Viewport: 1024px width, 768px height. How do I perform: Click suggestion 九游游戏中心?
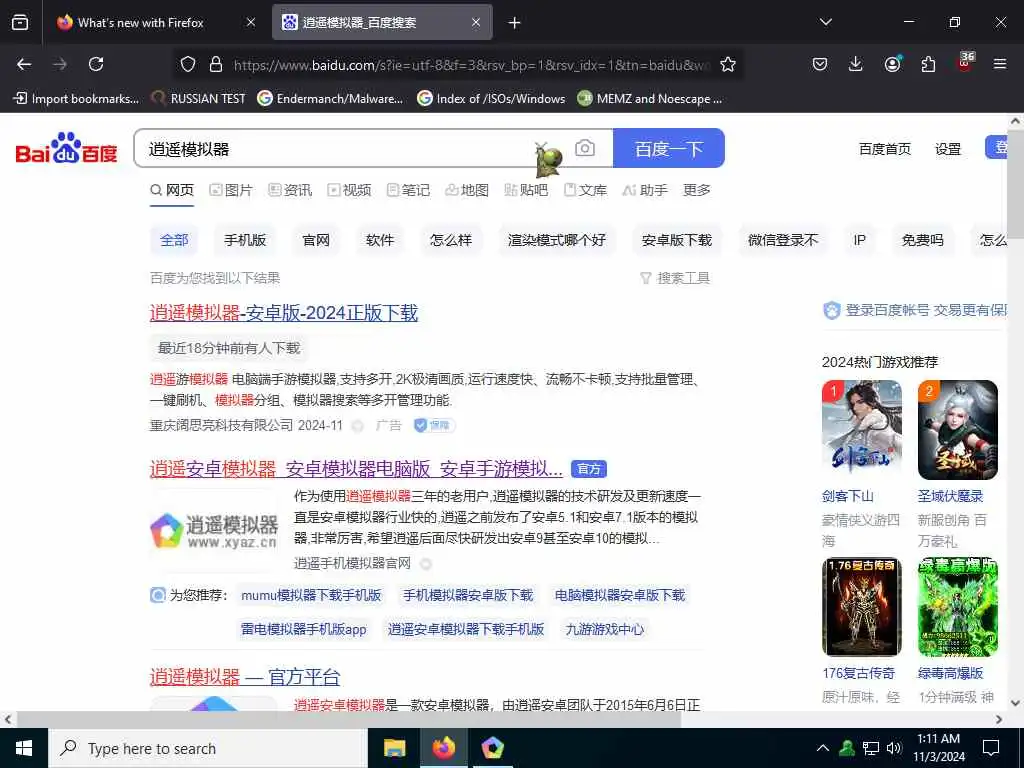605,630
